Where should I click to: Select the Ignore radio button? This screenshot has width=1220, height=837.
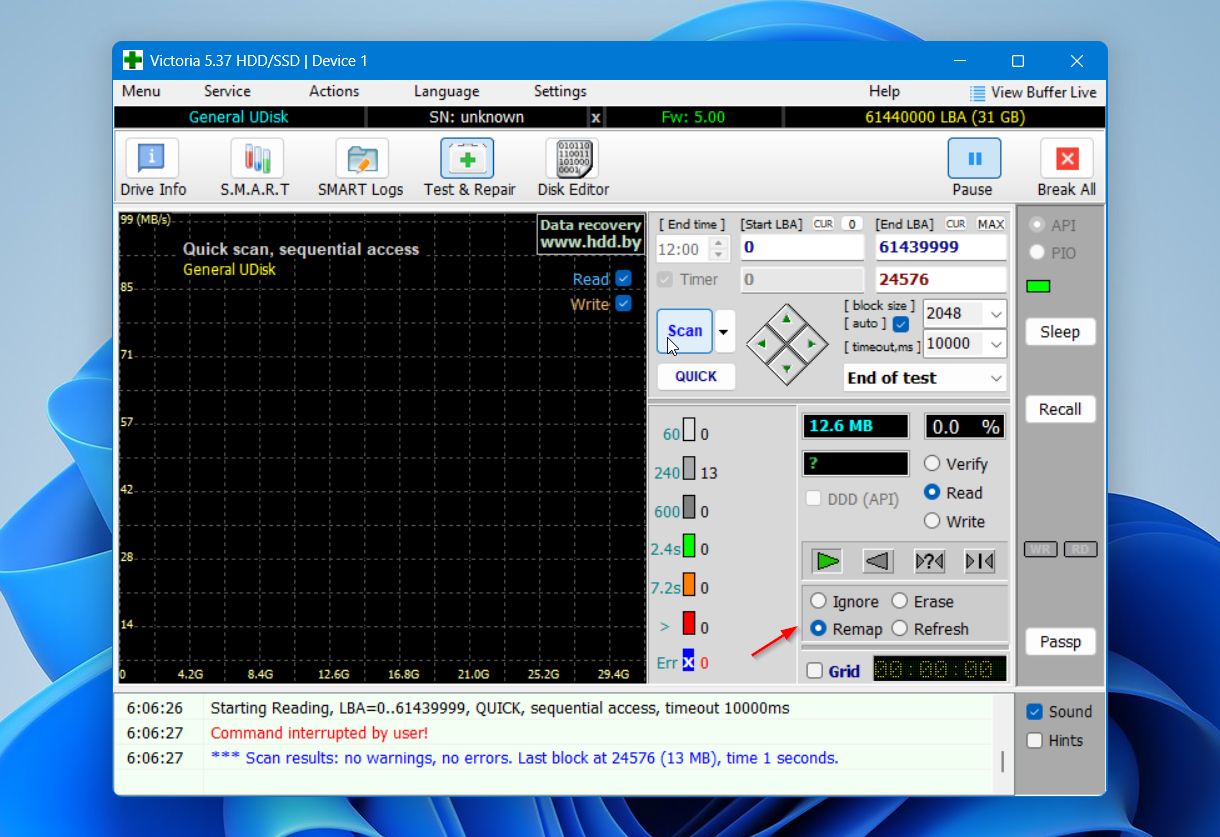(x=819, y=601)
